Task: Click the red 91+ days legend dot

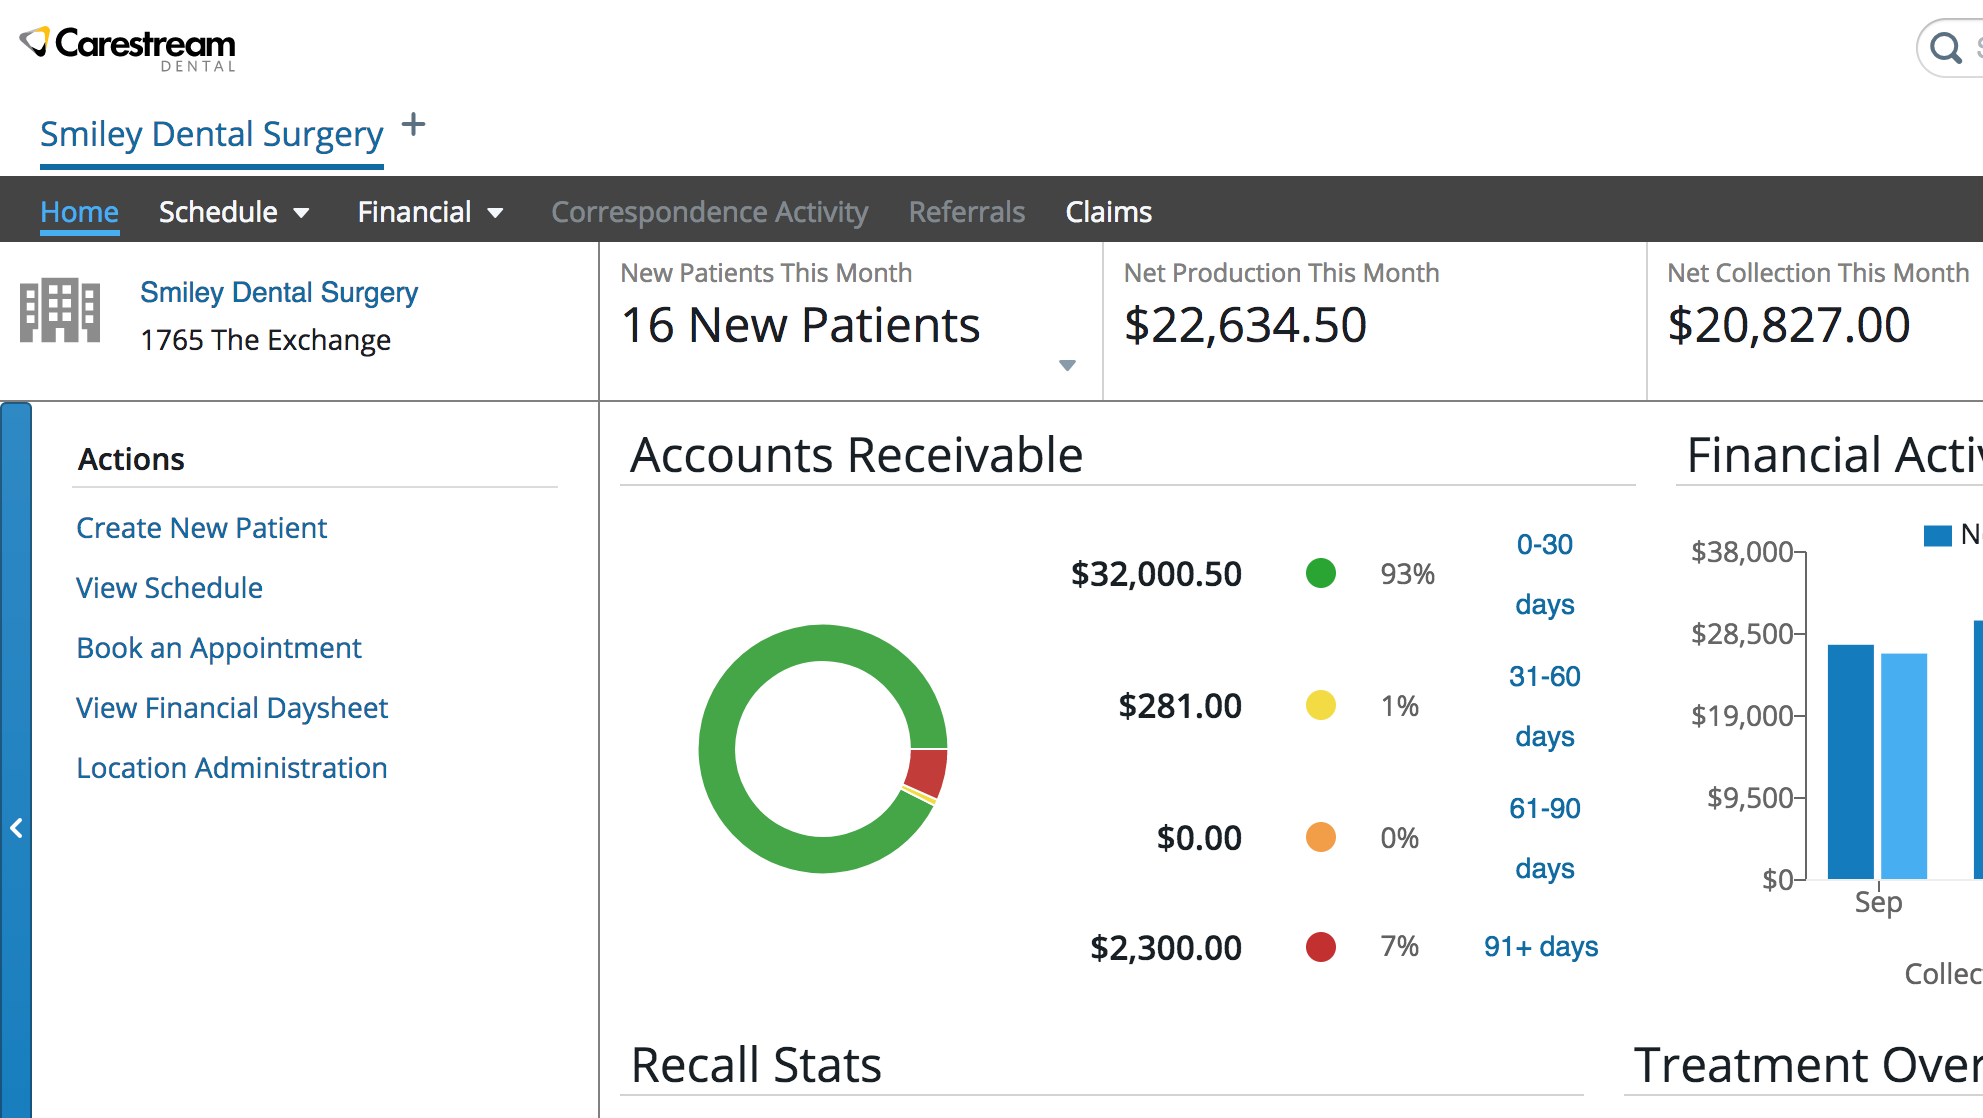Action: point(1321,946)
